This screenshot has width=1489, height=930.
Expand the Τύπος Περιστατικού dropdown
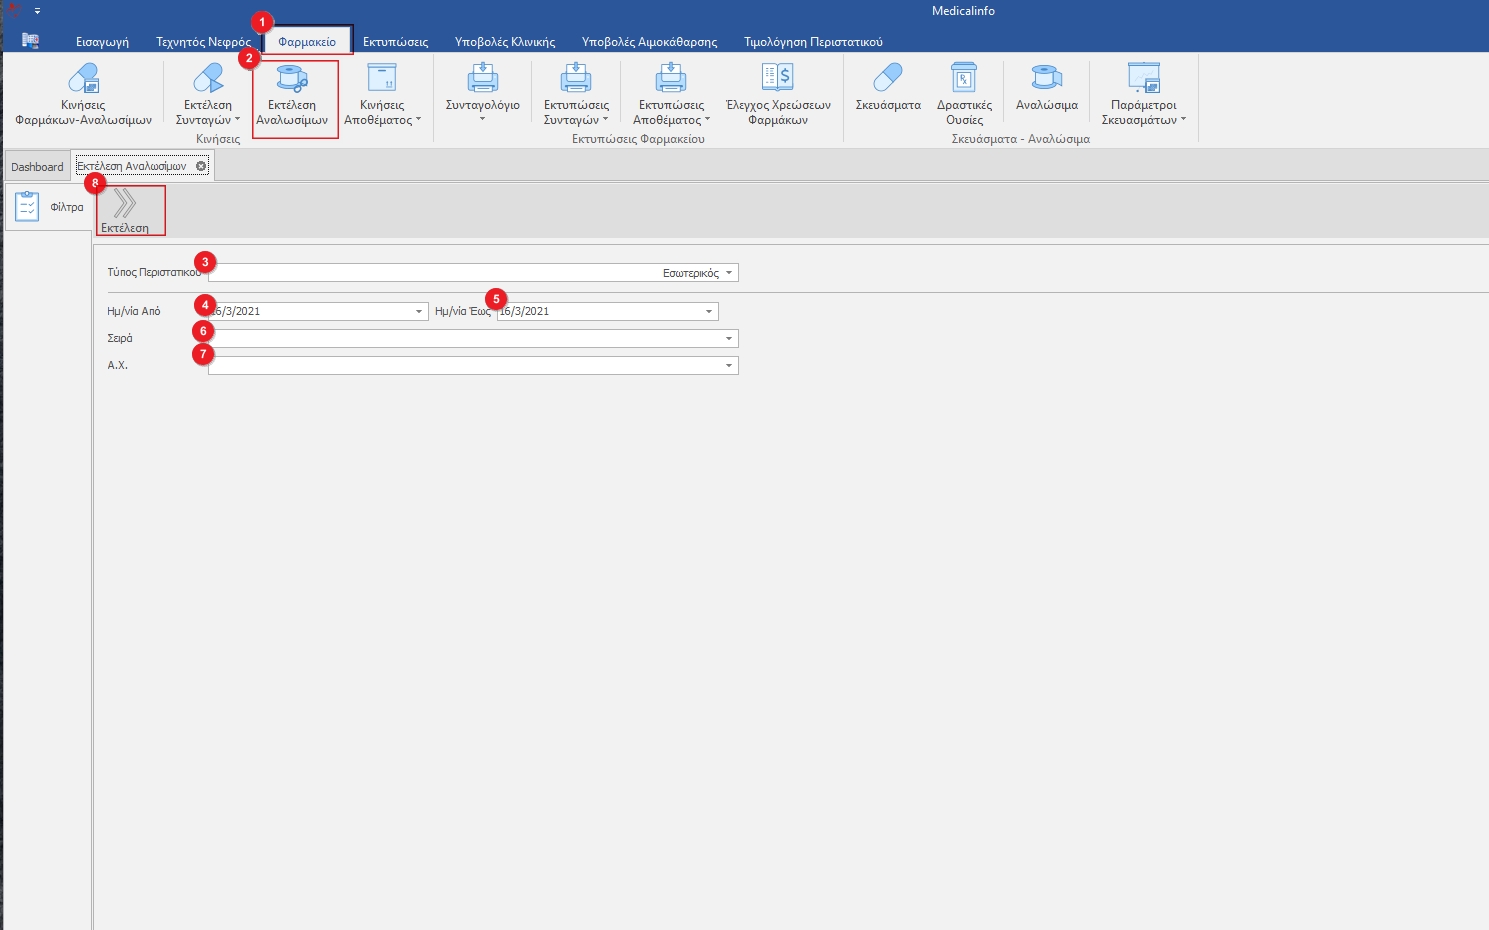(729, 273)
